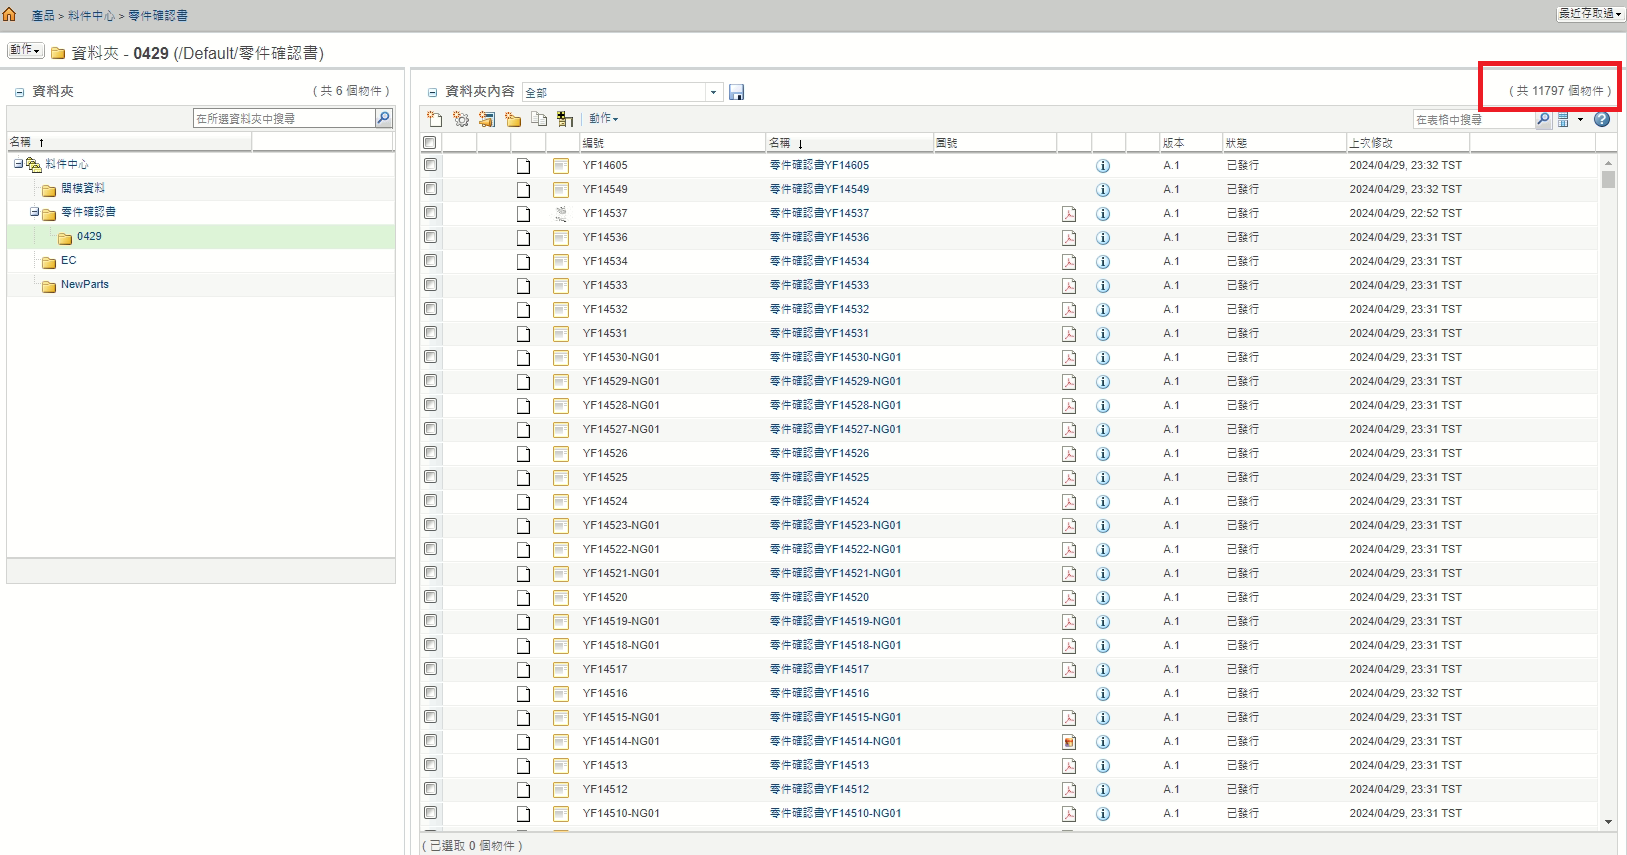
Task: Run the table search magnifier
Action: click(x=1543, y=119)
